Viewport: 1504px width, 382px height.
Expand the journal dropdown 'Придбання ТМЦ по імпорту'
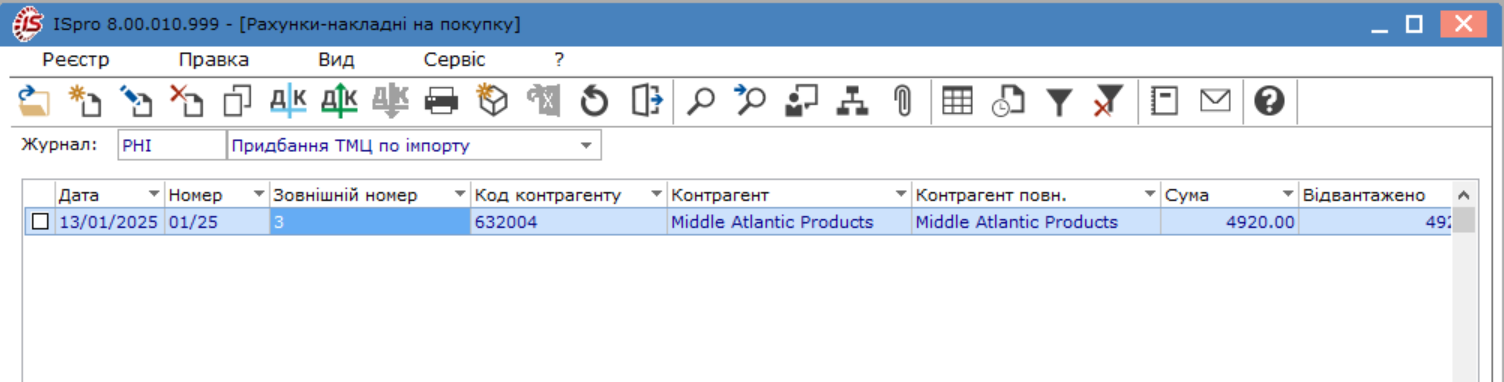[x=586, y=146]
